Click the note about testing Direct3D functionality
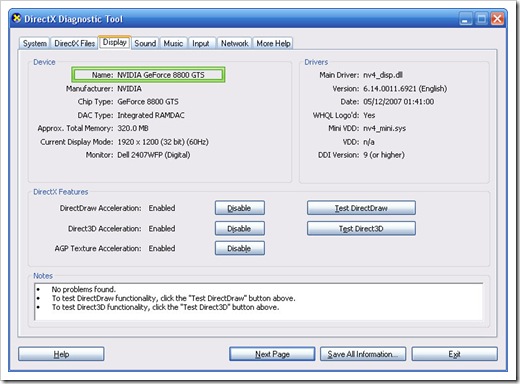The width and height of the screenshot is (520, 384). tap(165, 307)
